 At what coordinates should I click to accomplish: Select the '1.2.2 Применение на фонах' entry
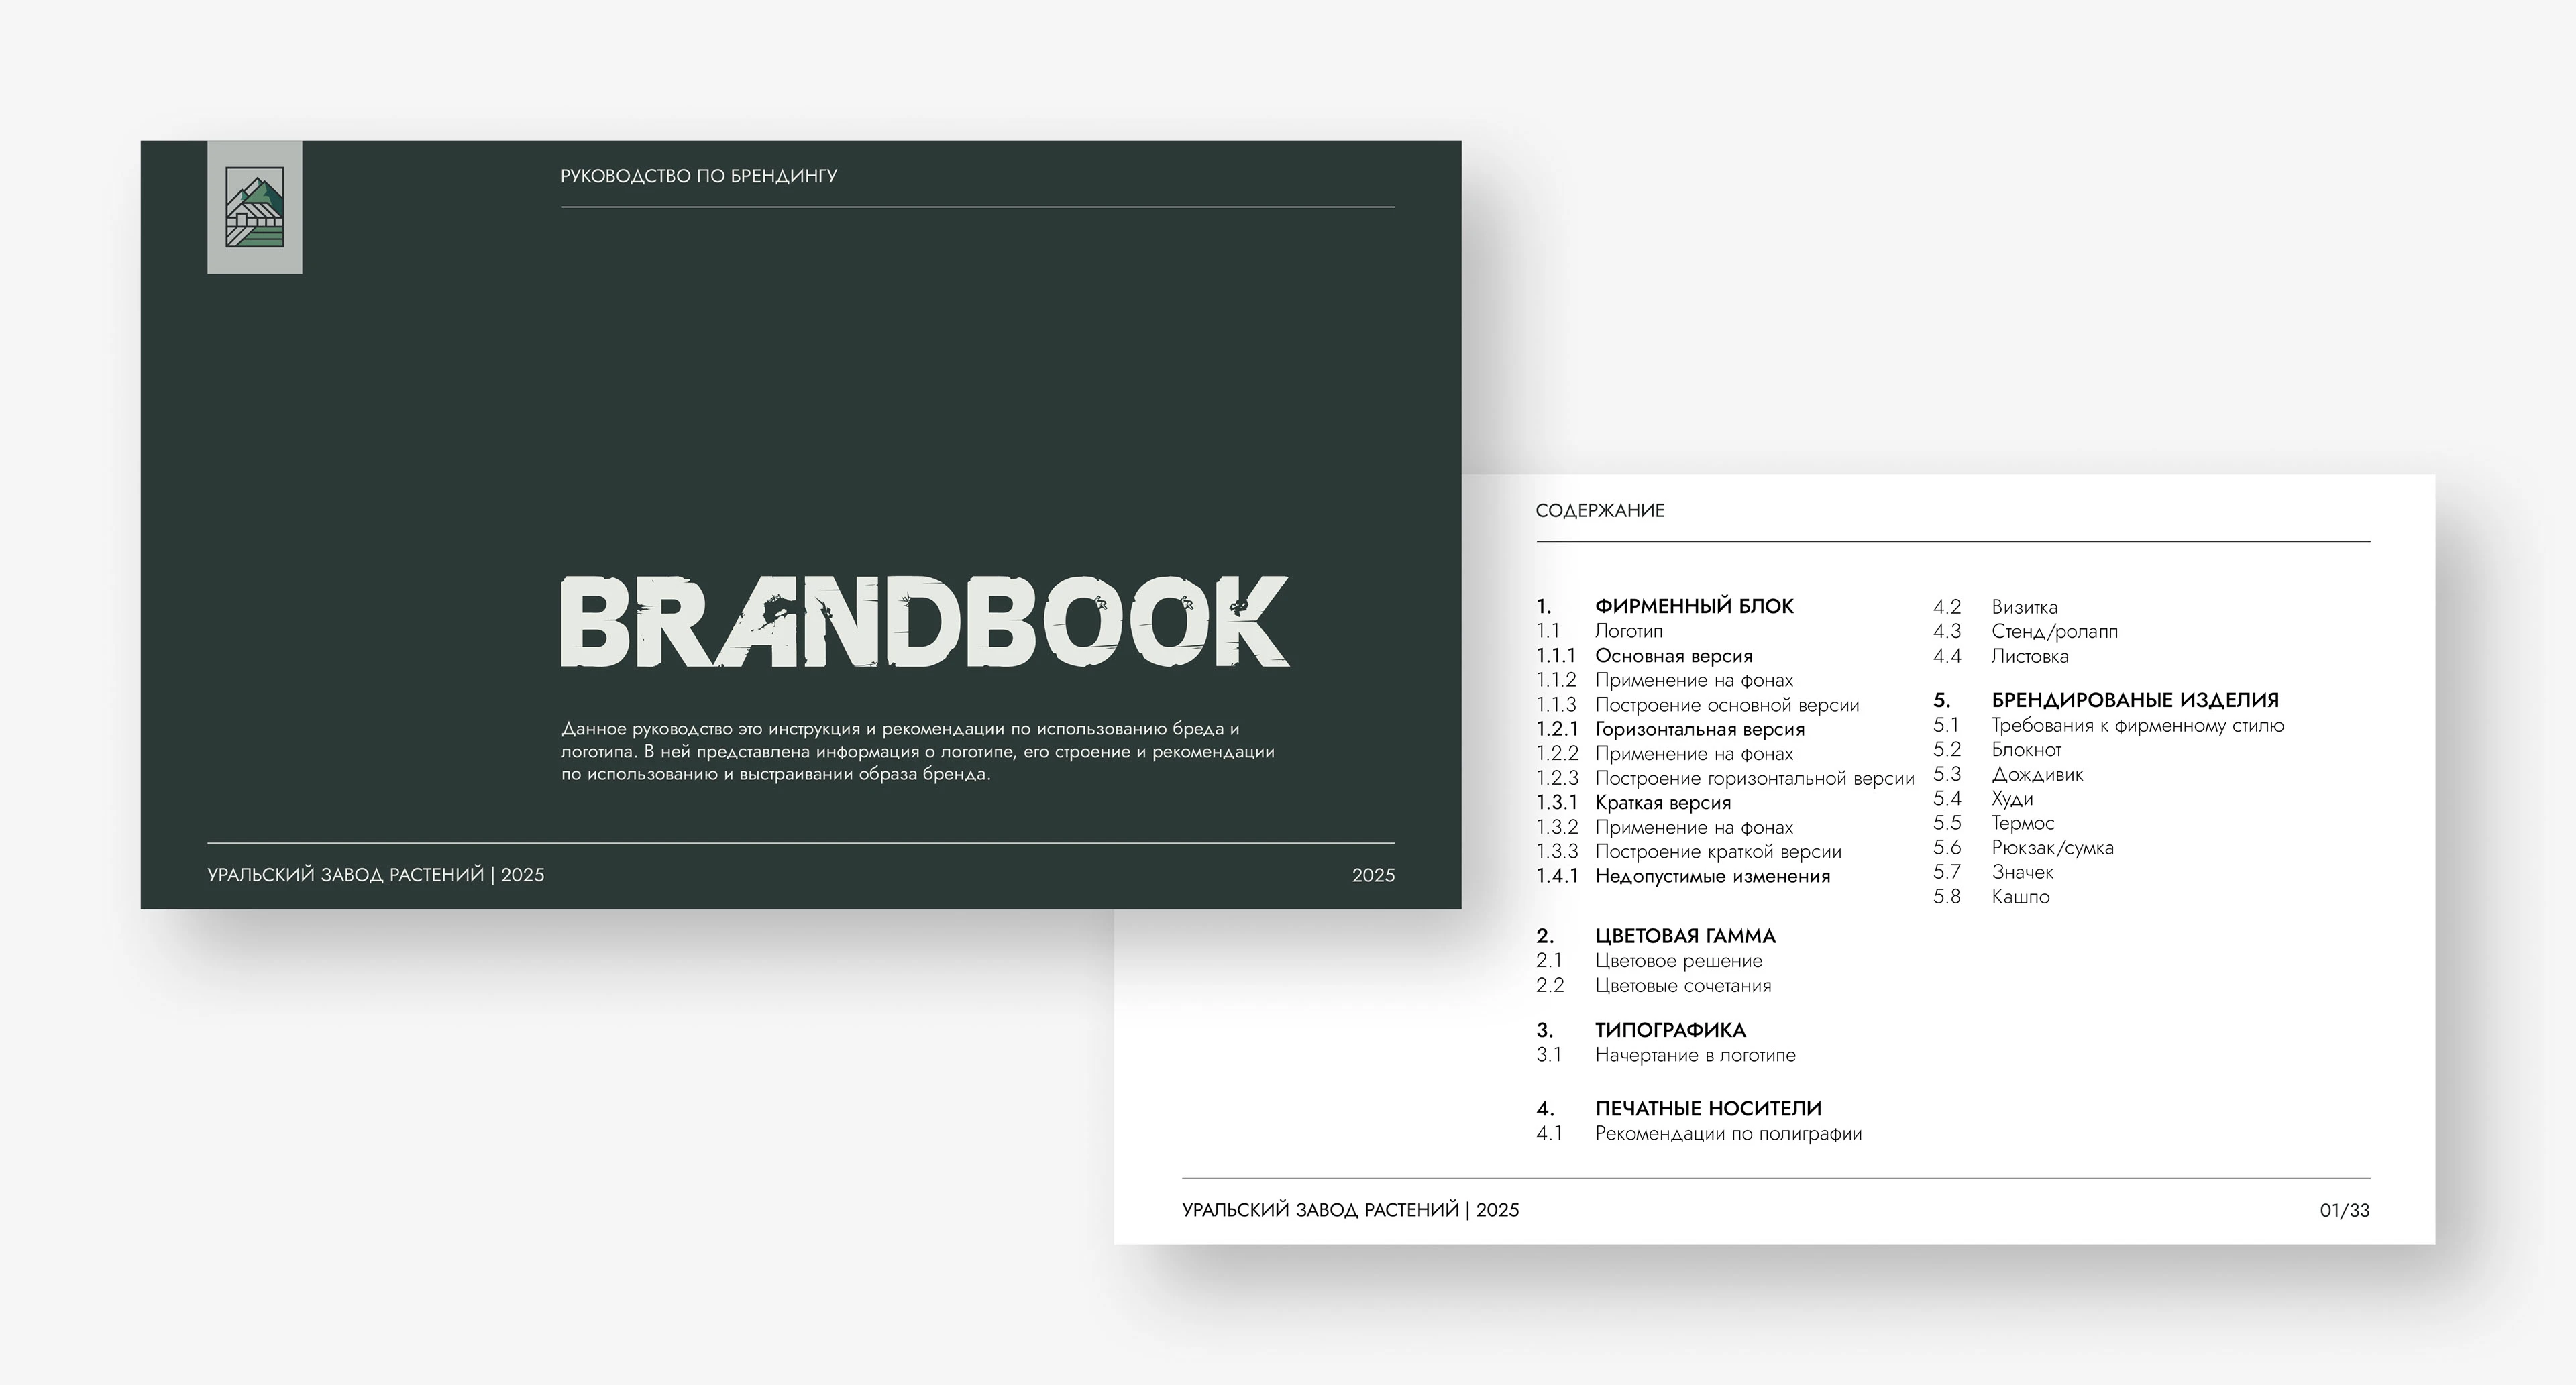1665,754
